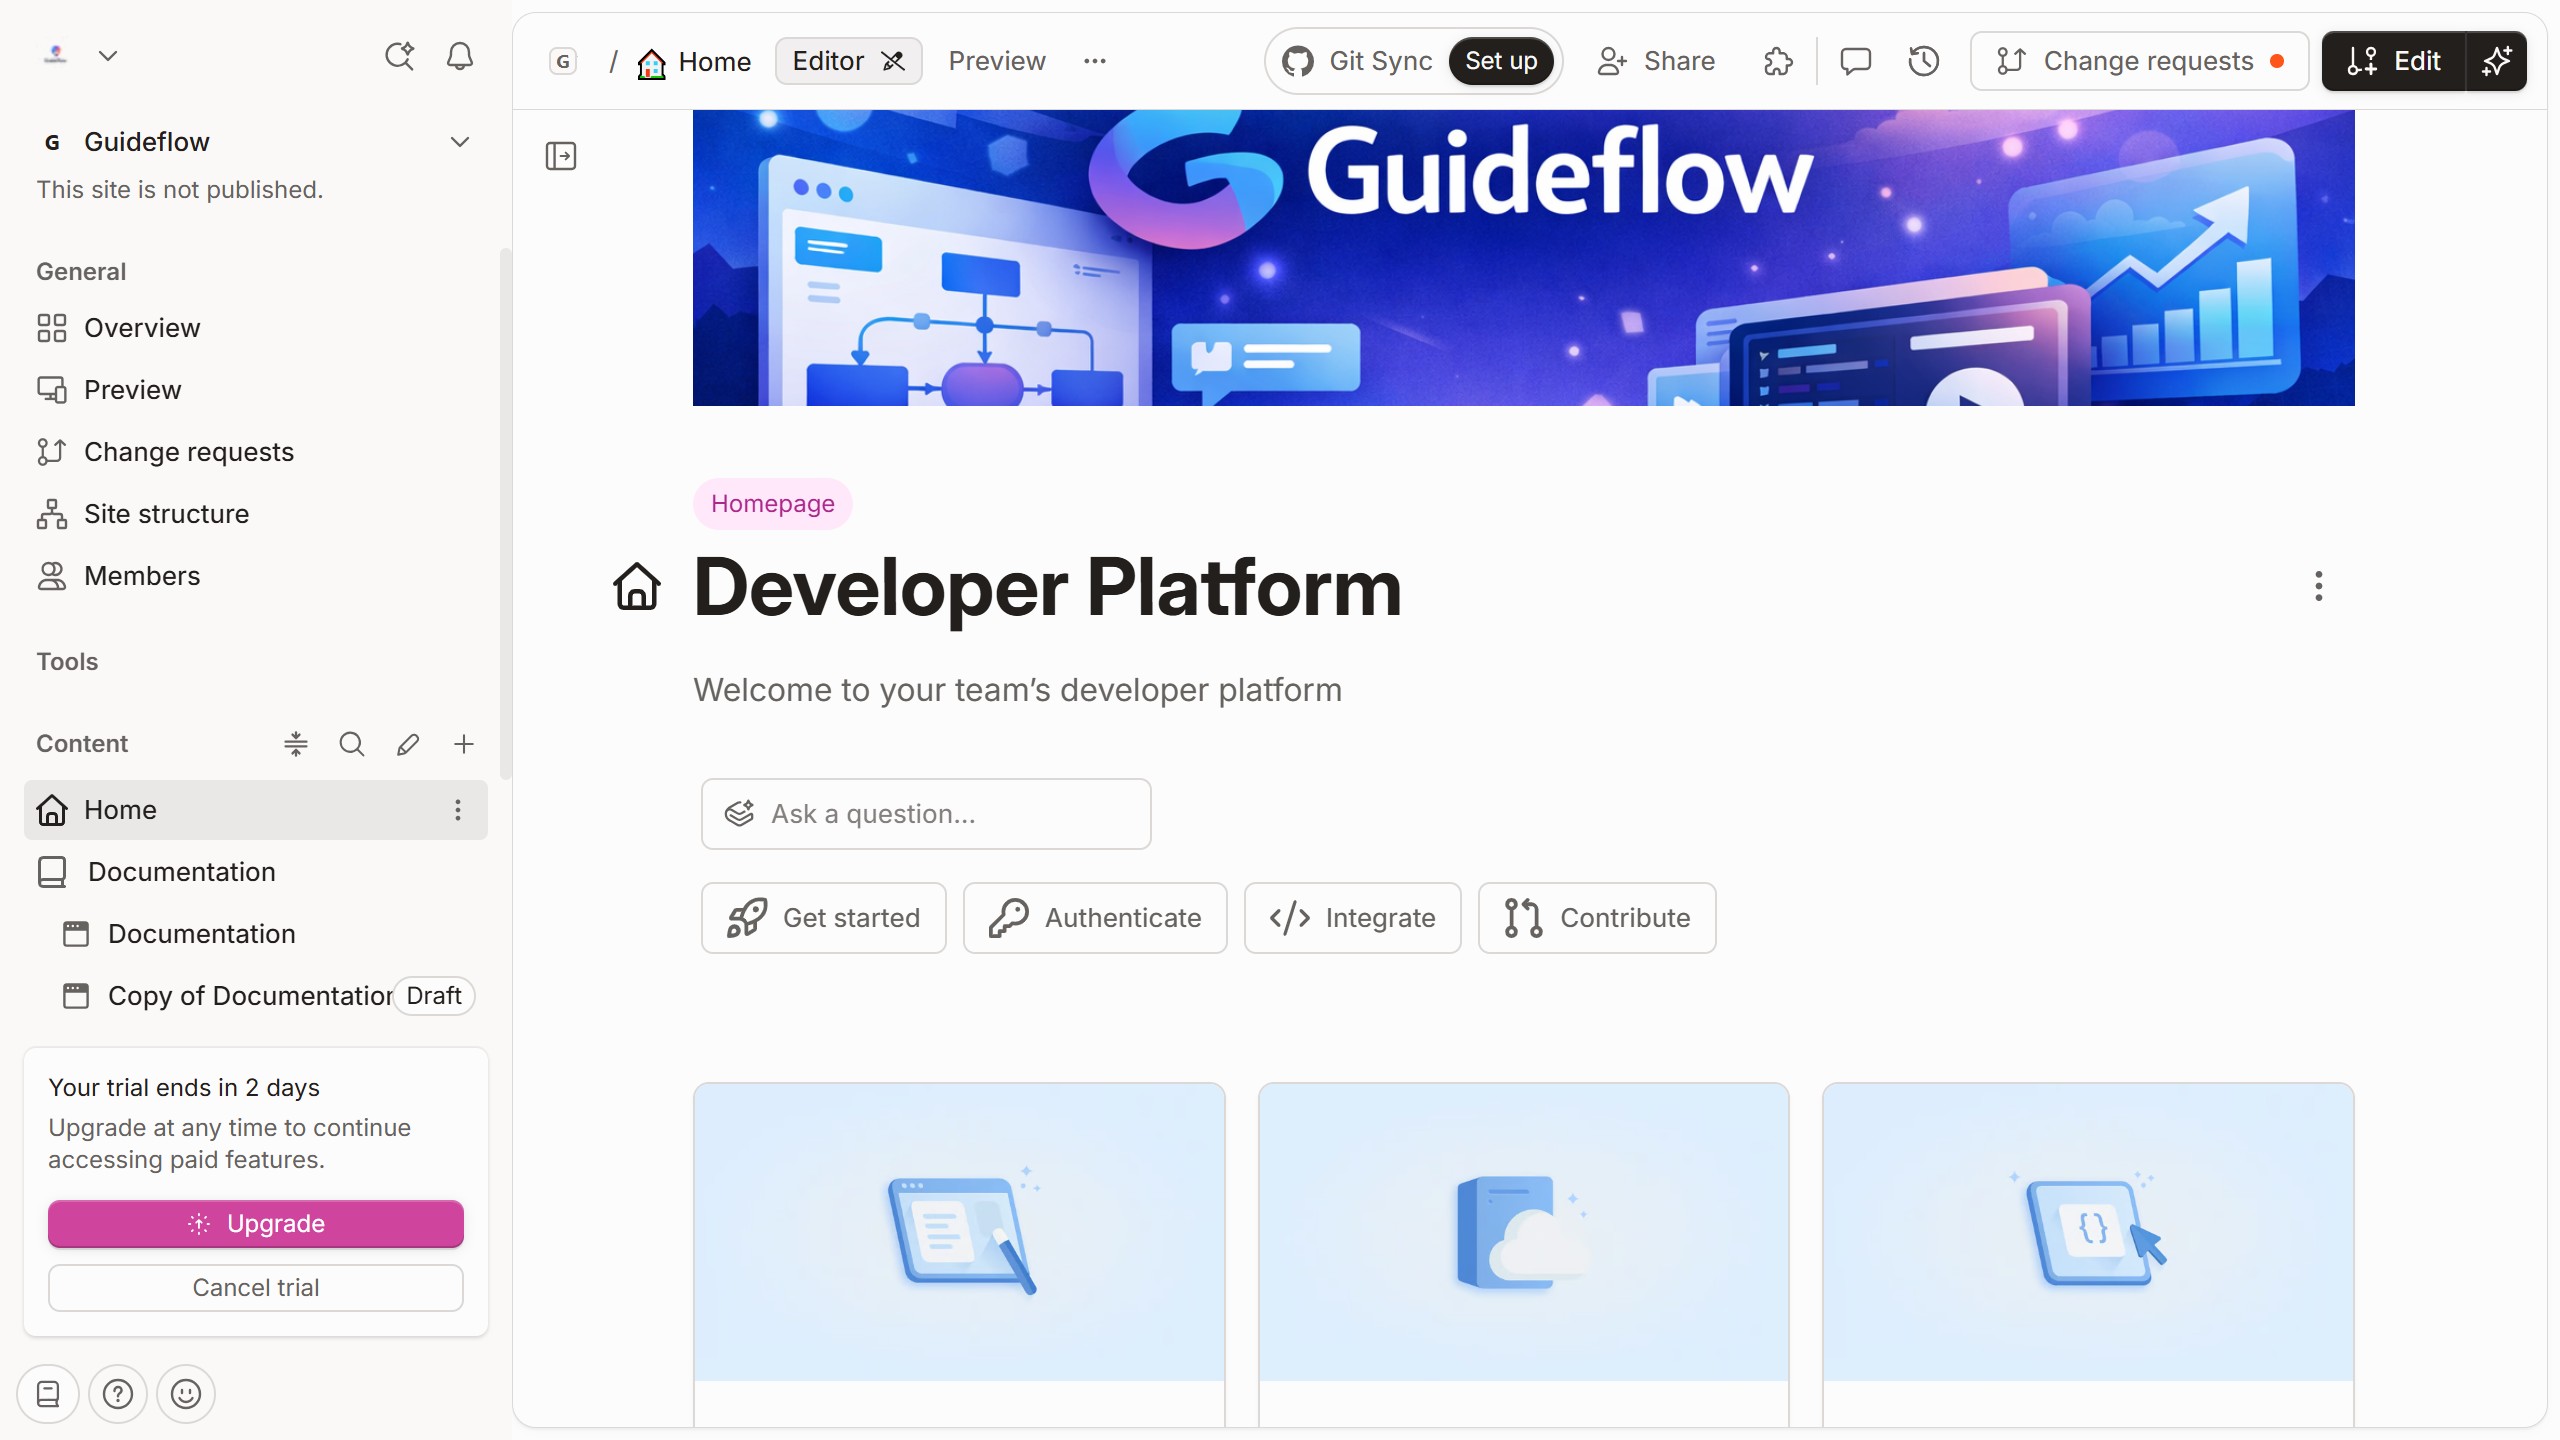The width and height of the screenshot is (2560, 1440).
Task: Expand the organization switcher chevron
Action: (x=108, y=56)
